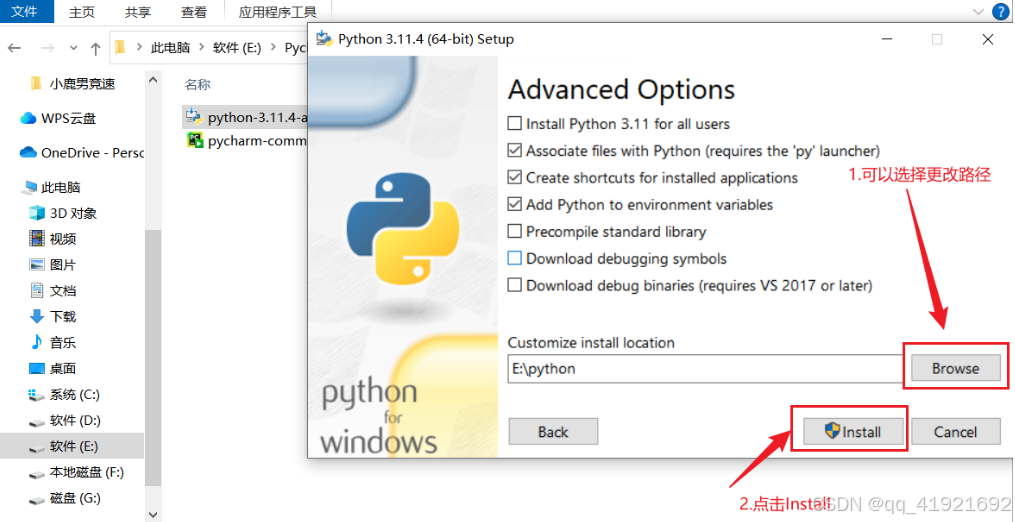Expand chevron after 此电脑 in address bar
The image size is (1015, 522).
202,48
